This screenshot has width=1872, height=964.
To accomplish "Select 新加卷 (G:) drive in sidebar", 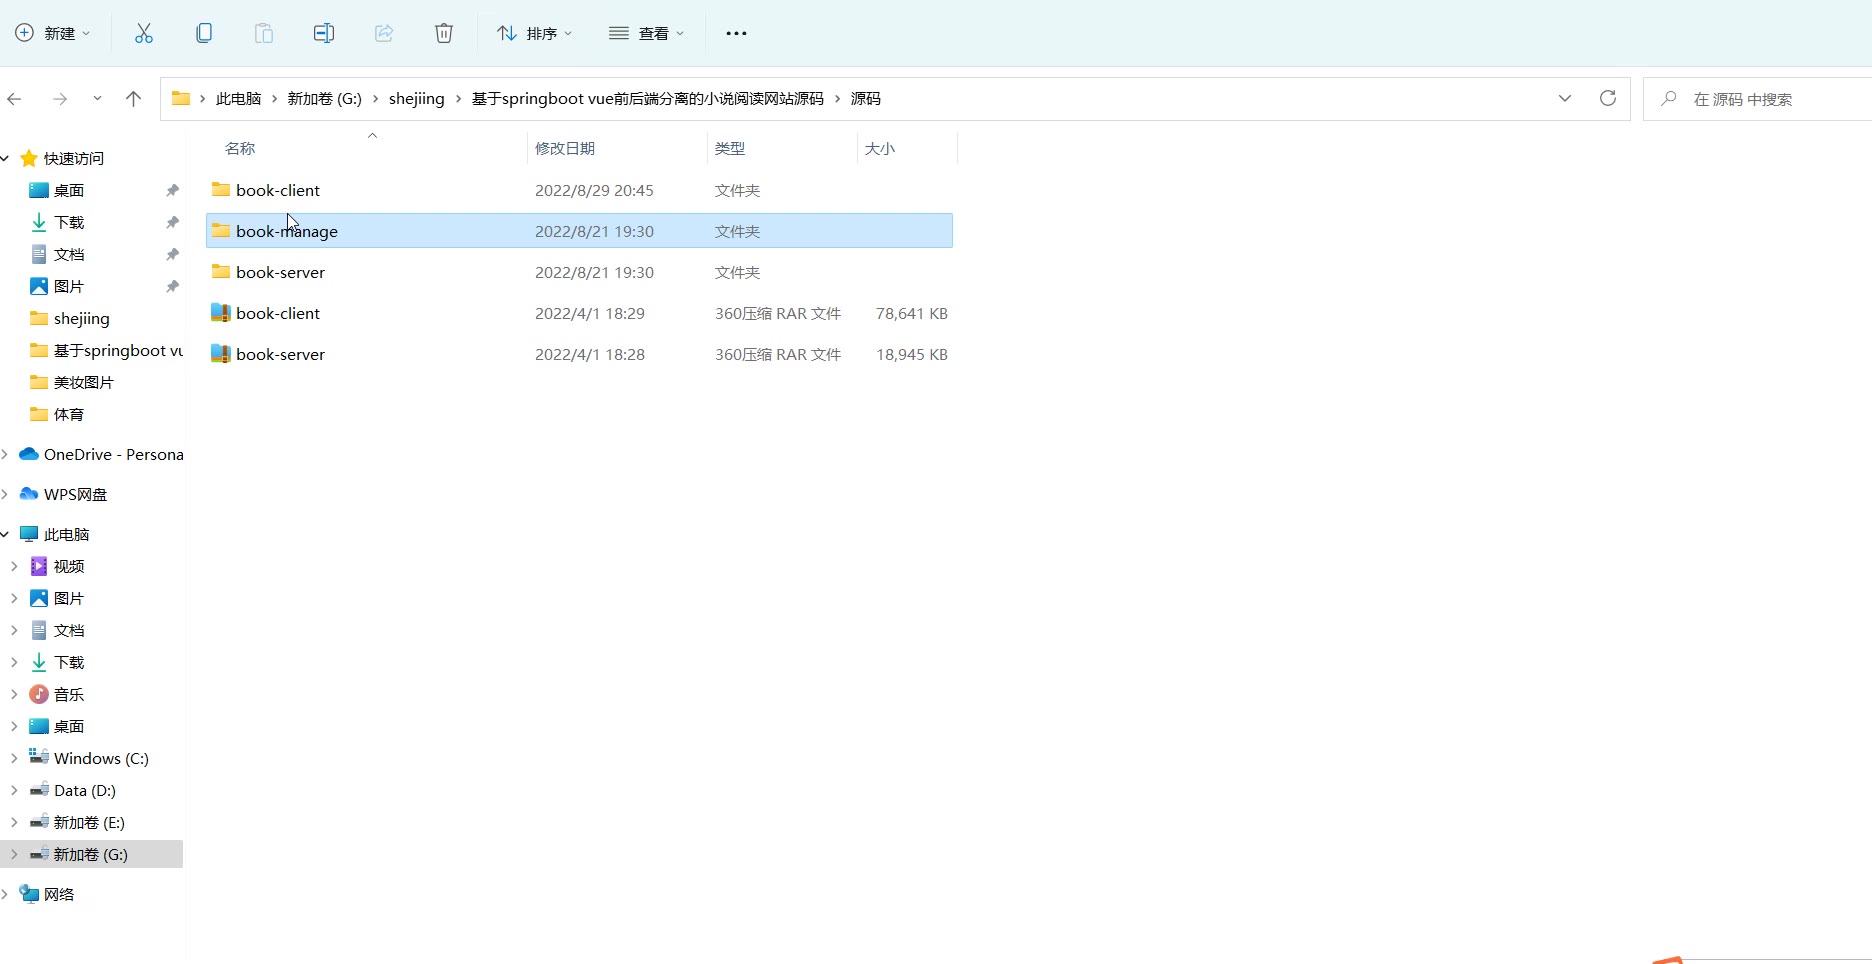I will point(91,854).
